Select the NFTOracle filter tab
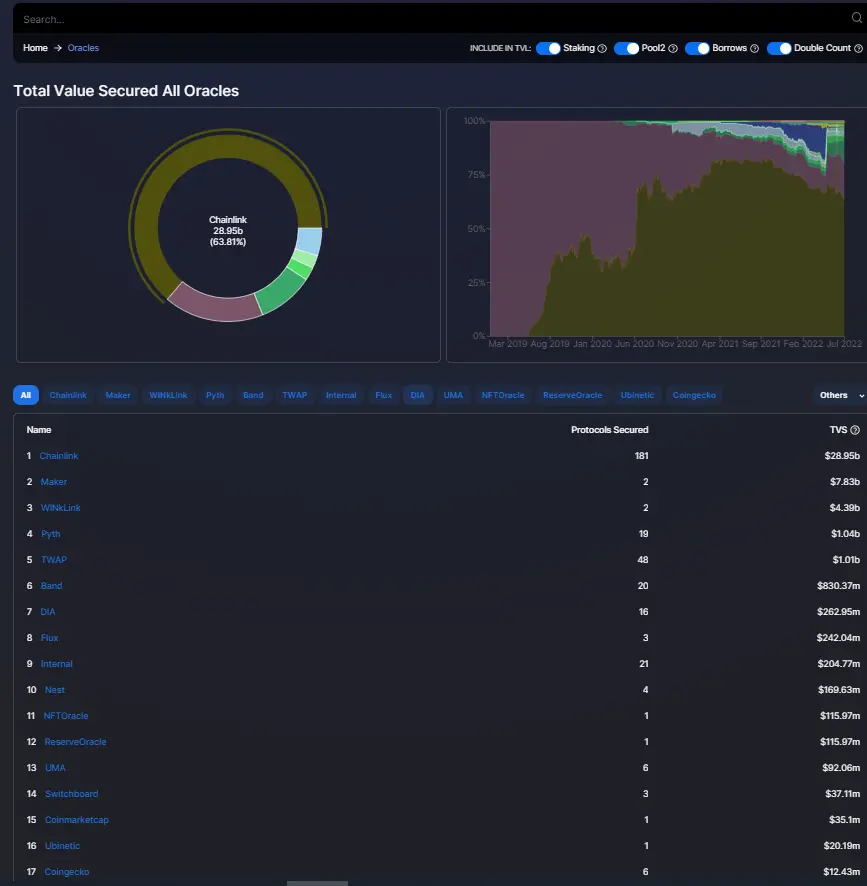867x886 pixels. click(x=502, y=395)
